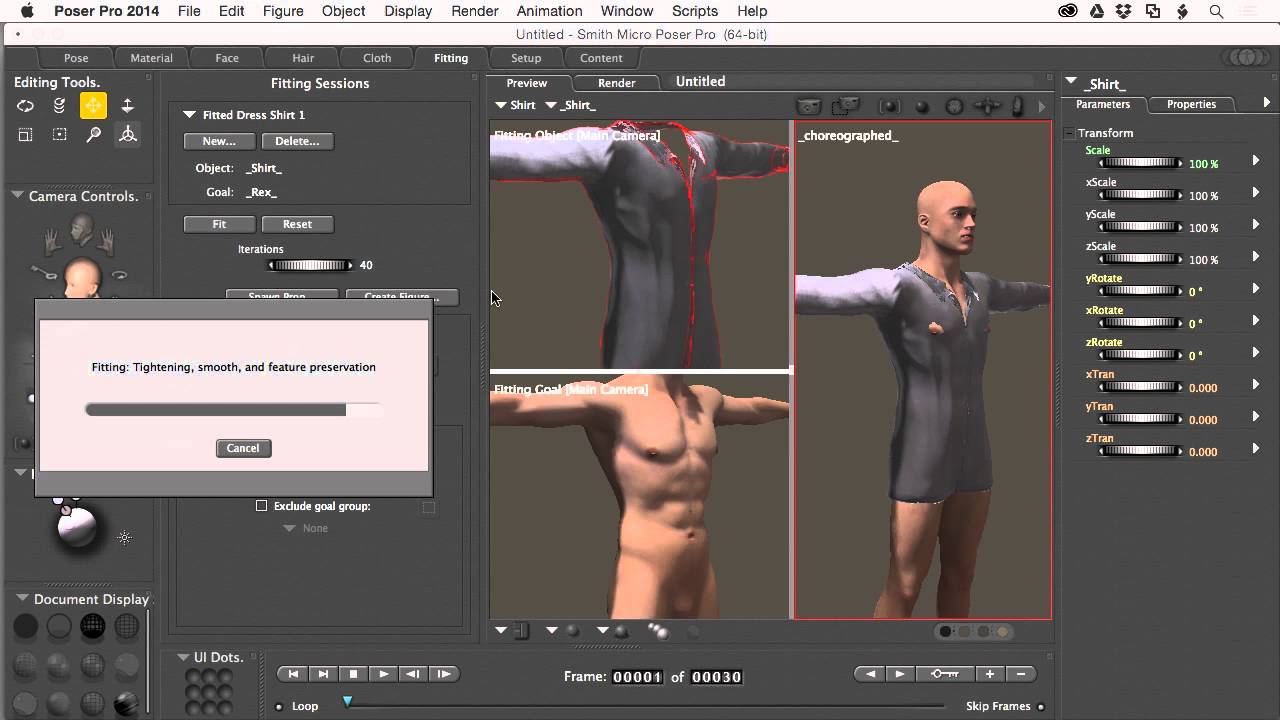Image resolution: width=1280 pixels, height=720 pixels.
Task: Open the Dropbox menu bar icon
Action: click(1123, 11)
